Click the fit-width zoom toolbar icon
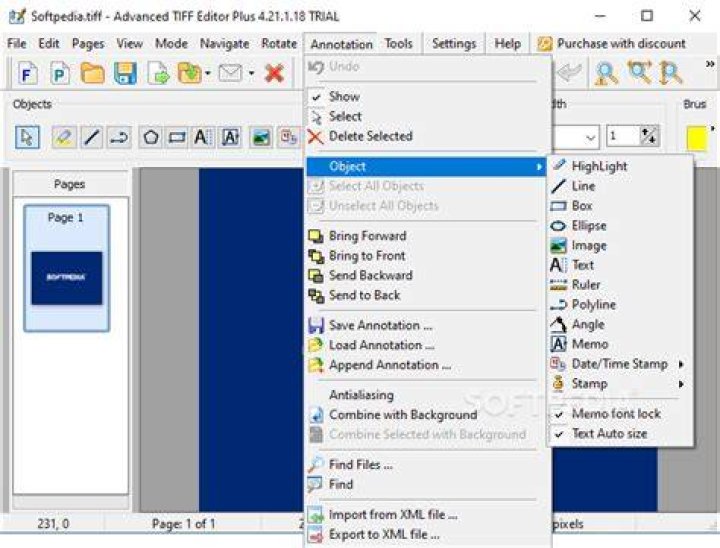Viewport: 720px width, 548px height. [640, 73]
